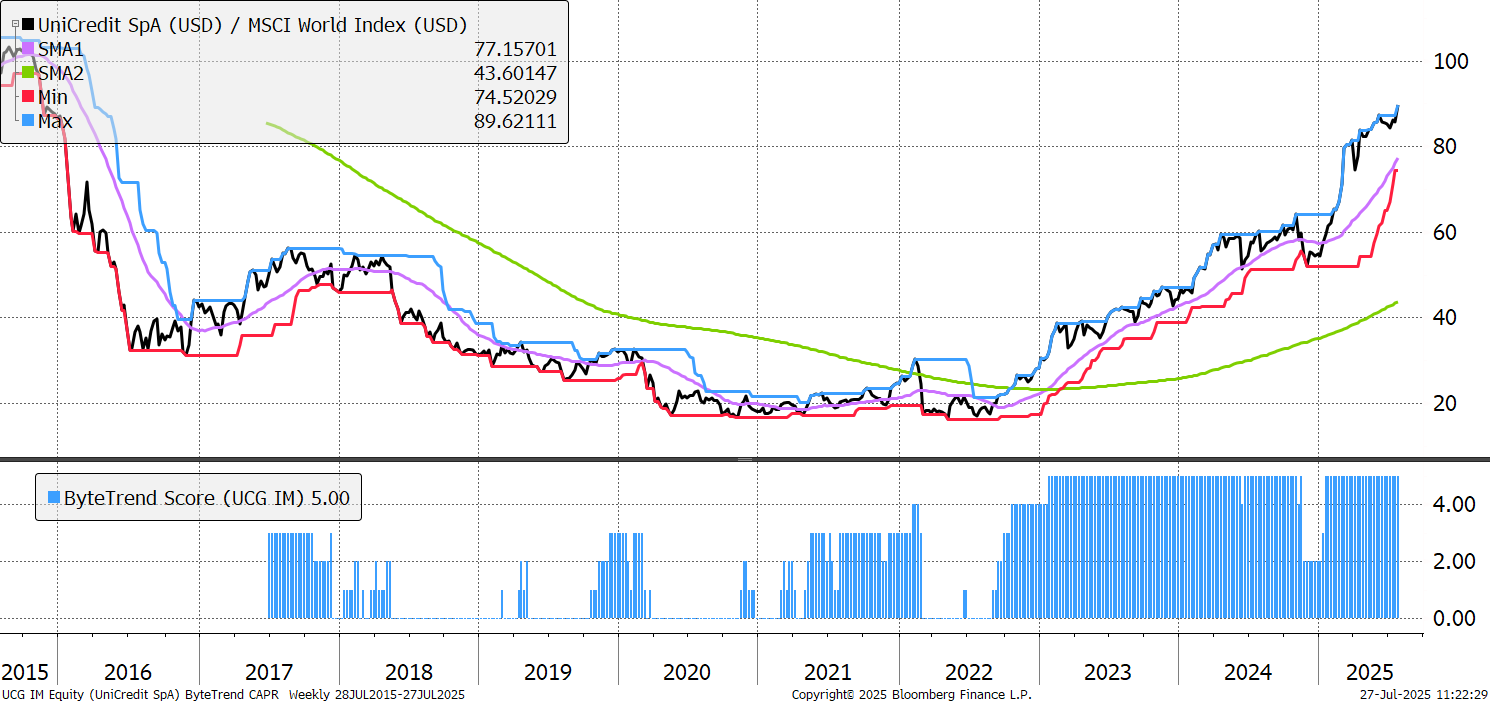Screen dimensions: 1490x703
Task: Click the 2016 year label
Action: point(128,671)
